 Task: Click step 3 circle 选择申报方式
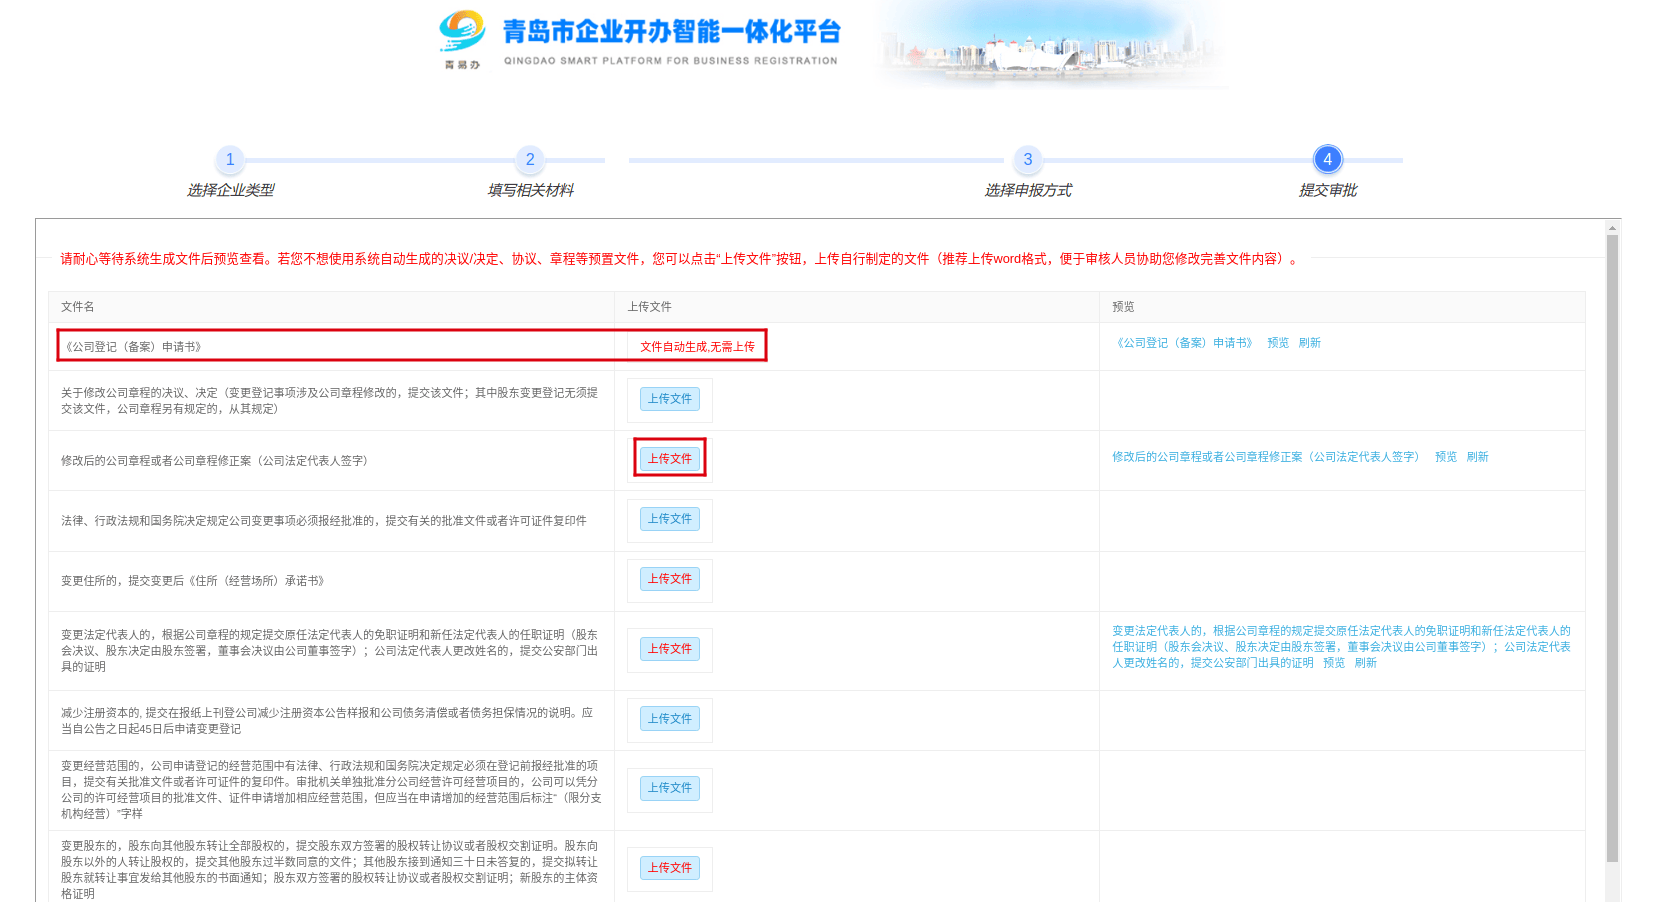[1027, 160]
